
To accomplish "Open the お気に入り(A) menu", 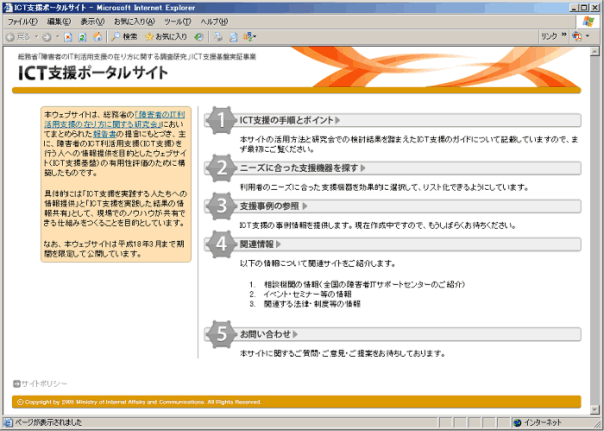I will tap(134, 22).
